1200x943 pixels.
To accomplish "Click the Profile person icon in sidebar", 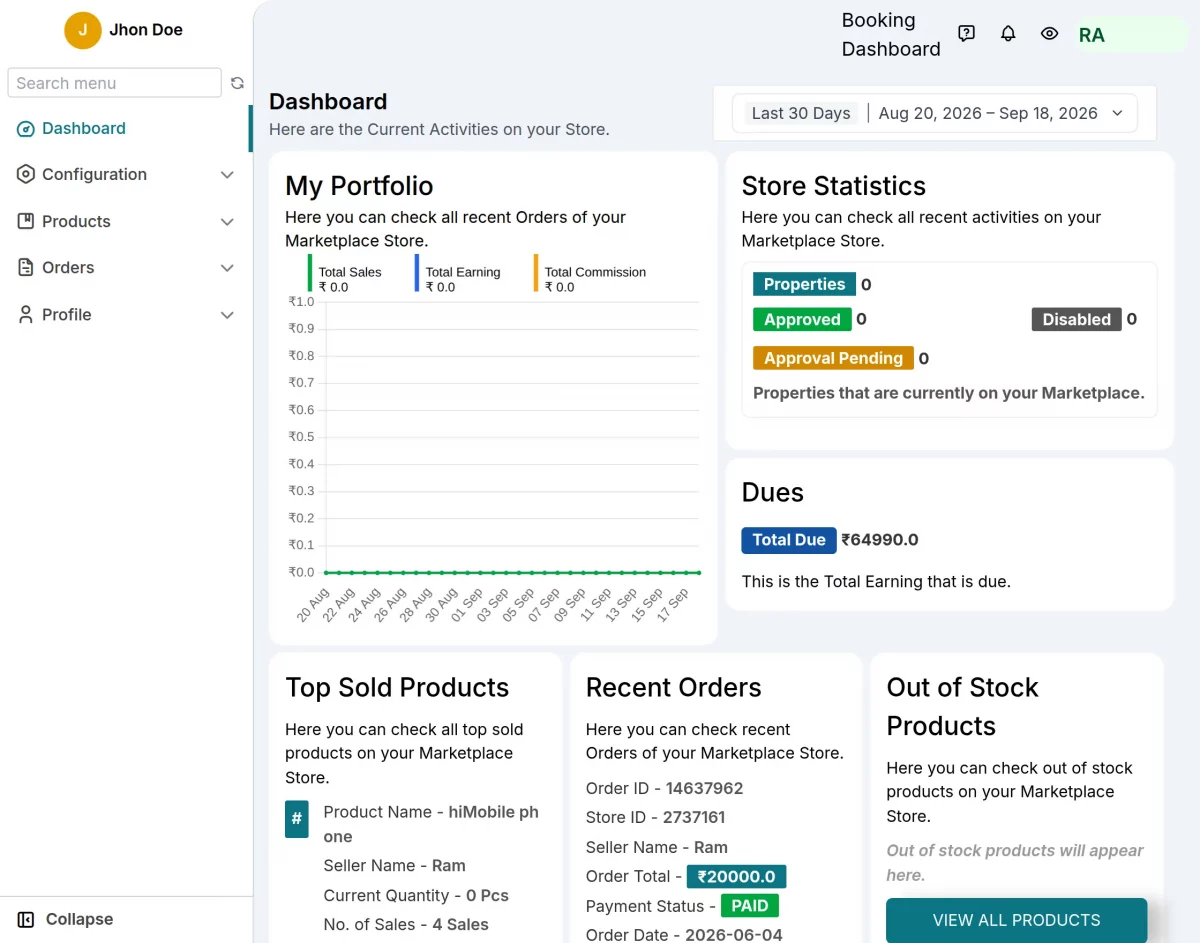I will coord(26,314).
